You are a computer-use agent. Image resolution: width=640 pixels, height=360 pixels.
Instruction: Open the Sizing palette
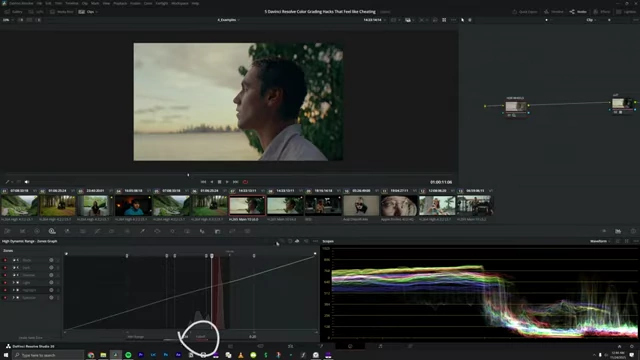click(232, 231)
